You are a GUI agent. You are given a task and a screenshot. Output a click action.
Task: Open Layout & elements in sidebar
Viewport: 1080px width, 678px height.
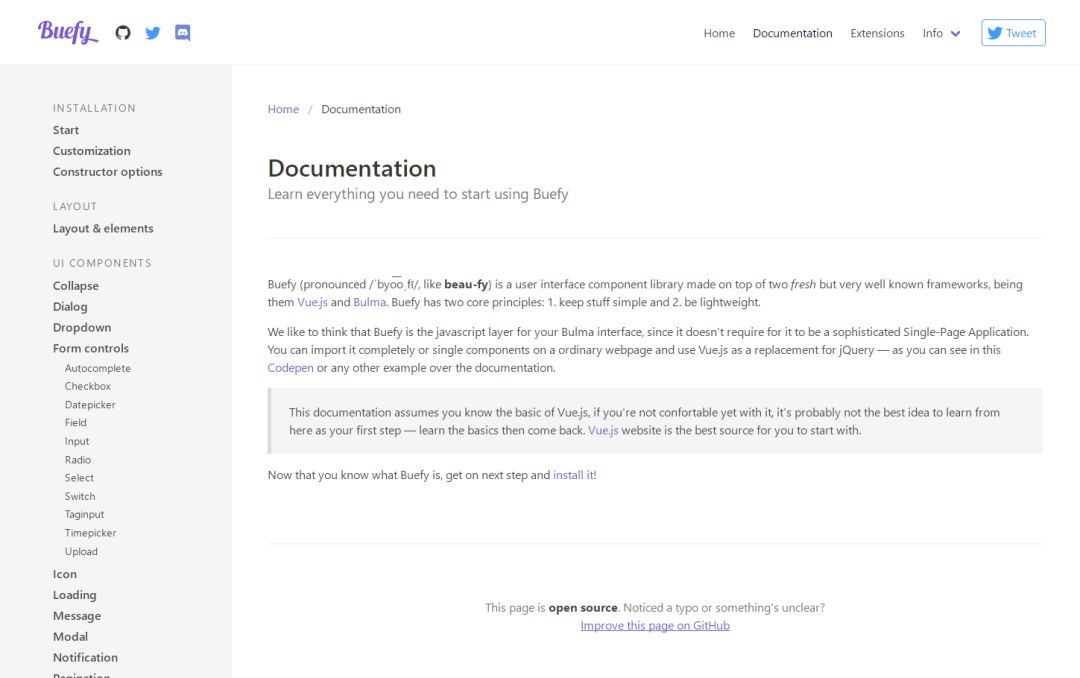[x=103, y=228]
